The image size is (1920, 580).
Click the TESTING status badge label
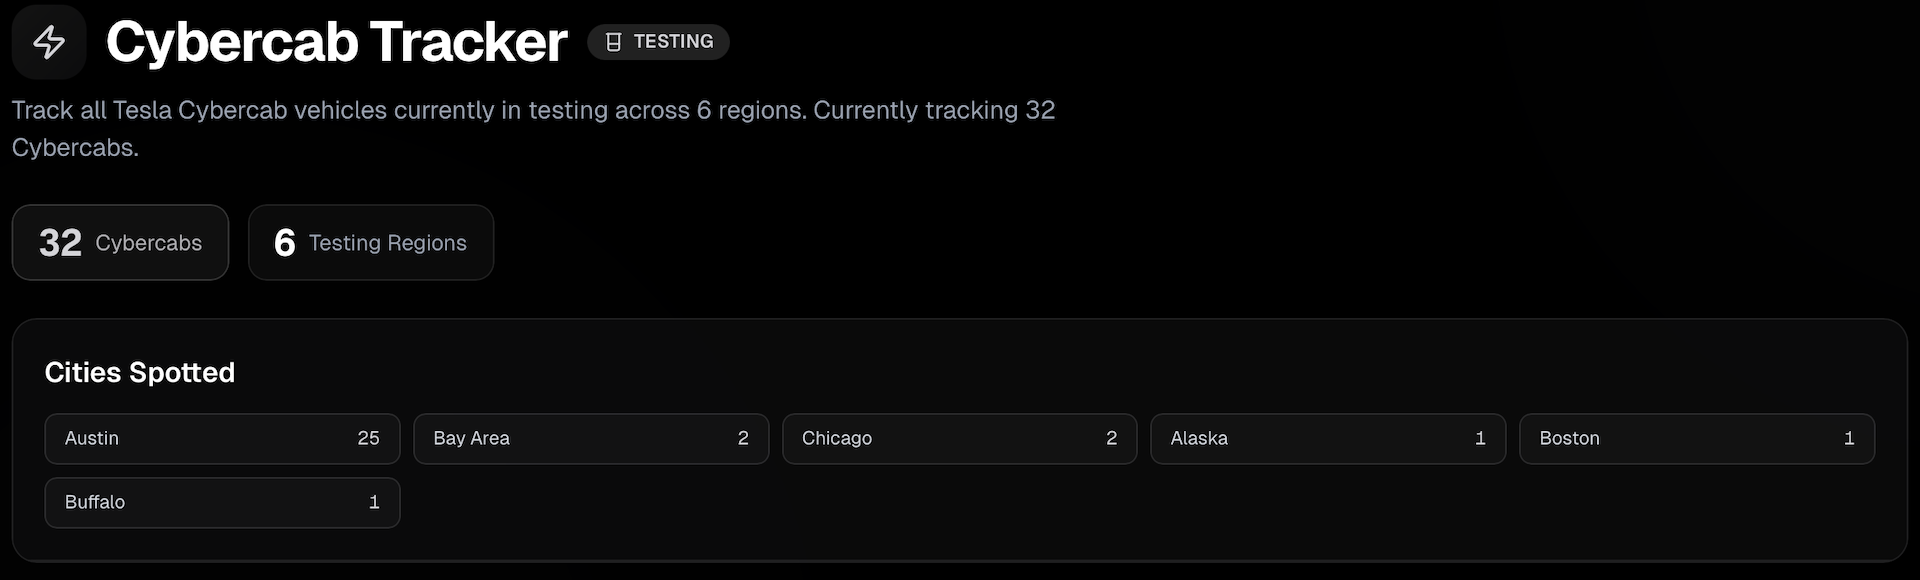point(673,42)
